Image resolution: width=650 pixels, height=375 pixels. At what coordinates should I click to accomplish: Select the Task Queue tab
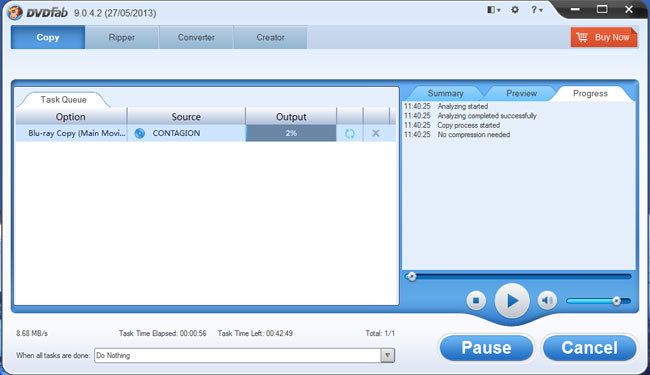63,99
